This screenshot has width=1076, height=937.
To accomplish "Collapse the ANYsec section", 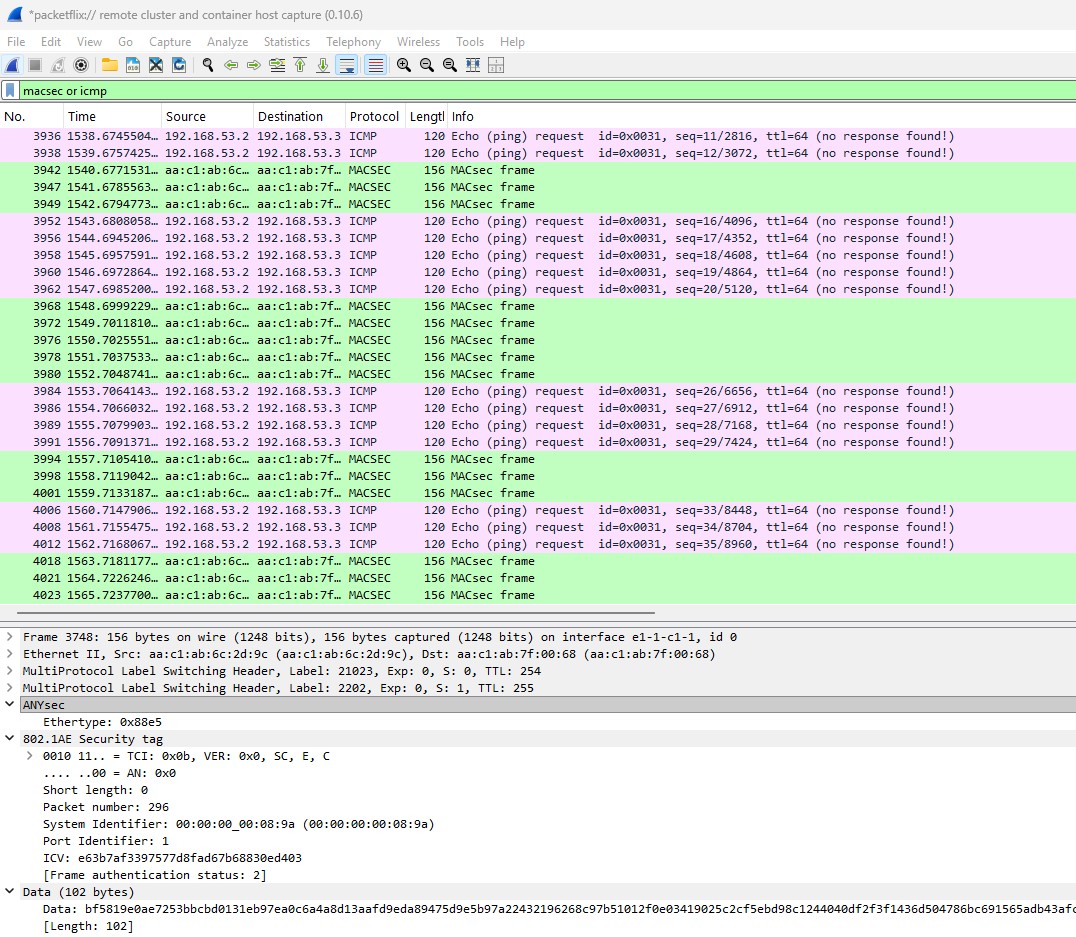I will 10,704.
